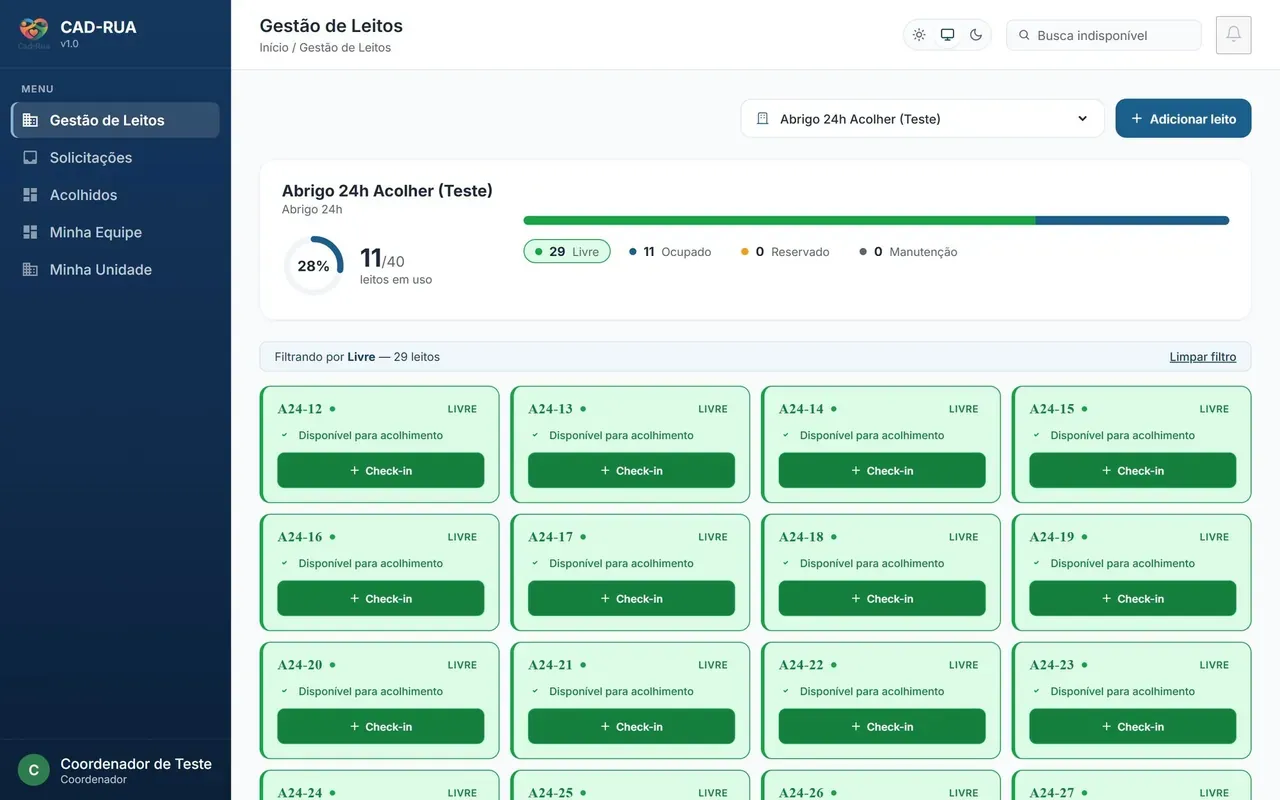Image resolution: width=1280 pixels, height=800 pixels.
Task: Click the Gestão de Leitos sidebar icon
Action: [x=30, y=120]
